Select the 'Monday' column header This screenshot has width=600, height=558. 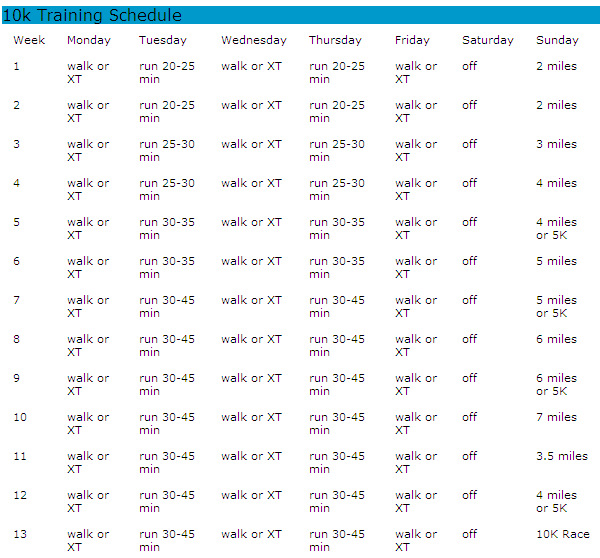pos(89,41)
